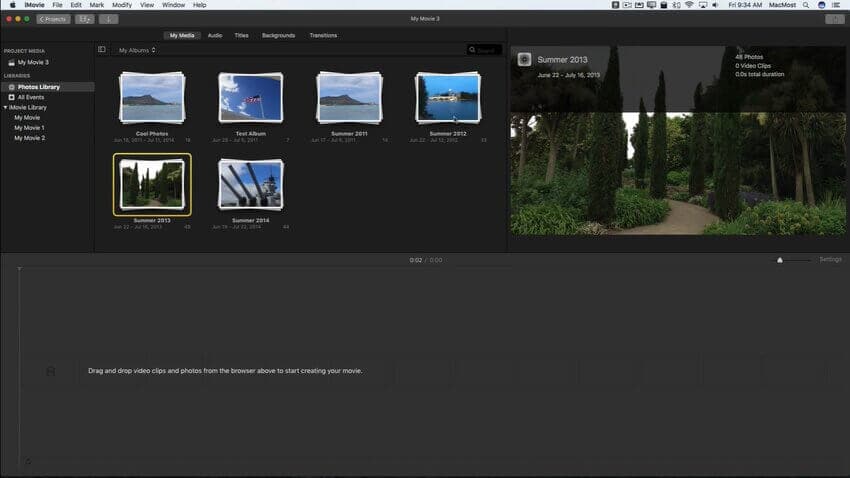Switch to the My Media tab
This screenshot has height=478, width=850.
tap(182, 35)
